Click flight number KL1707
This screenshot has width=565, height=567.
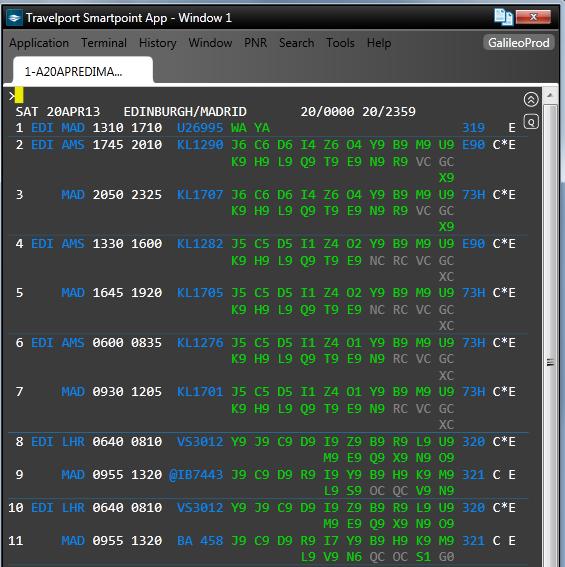(200, 195)
